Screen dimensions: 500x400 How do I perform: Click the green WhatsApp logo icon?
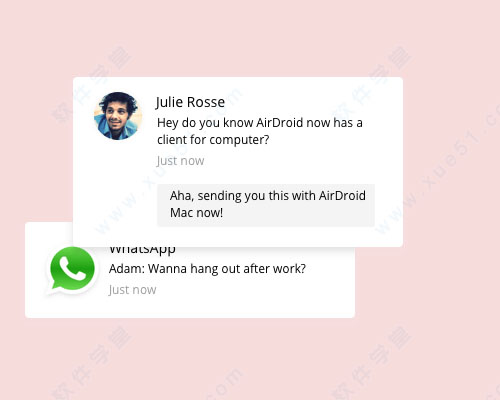73,269
